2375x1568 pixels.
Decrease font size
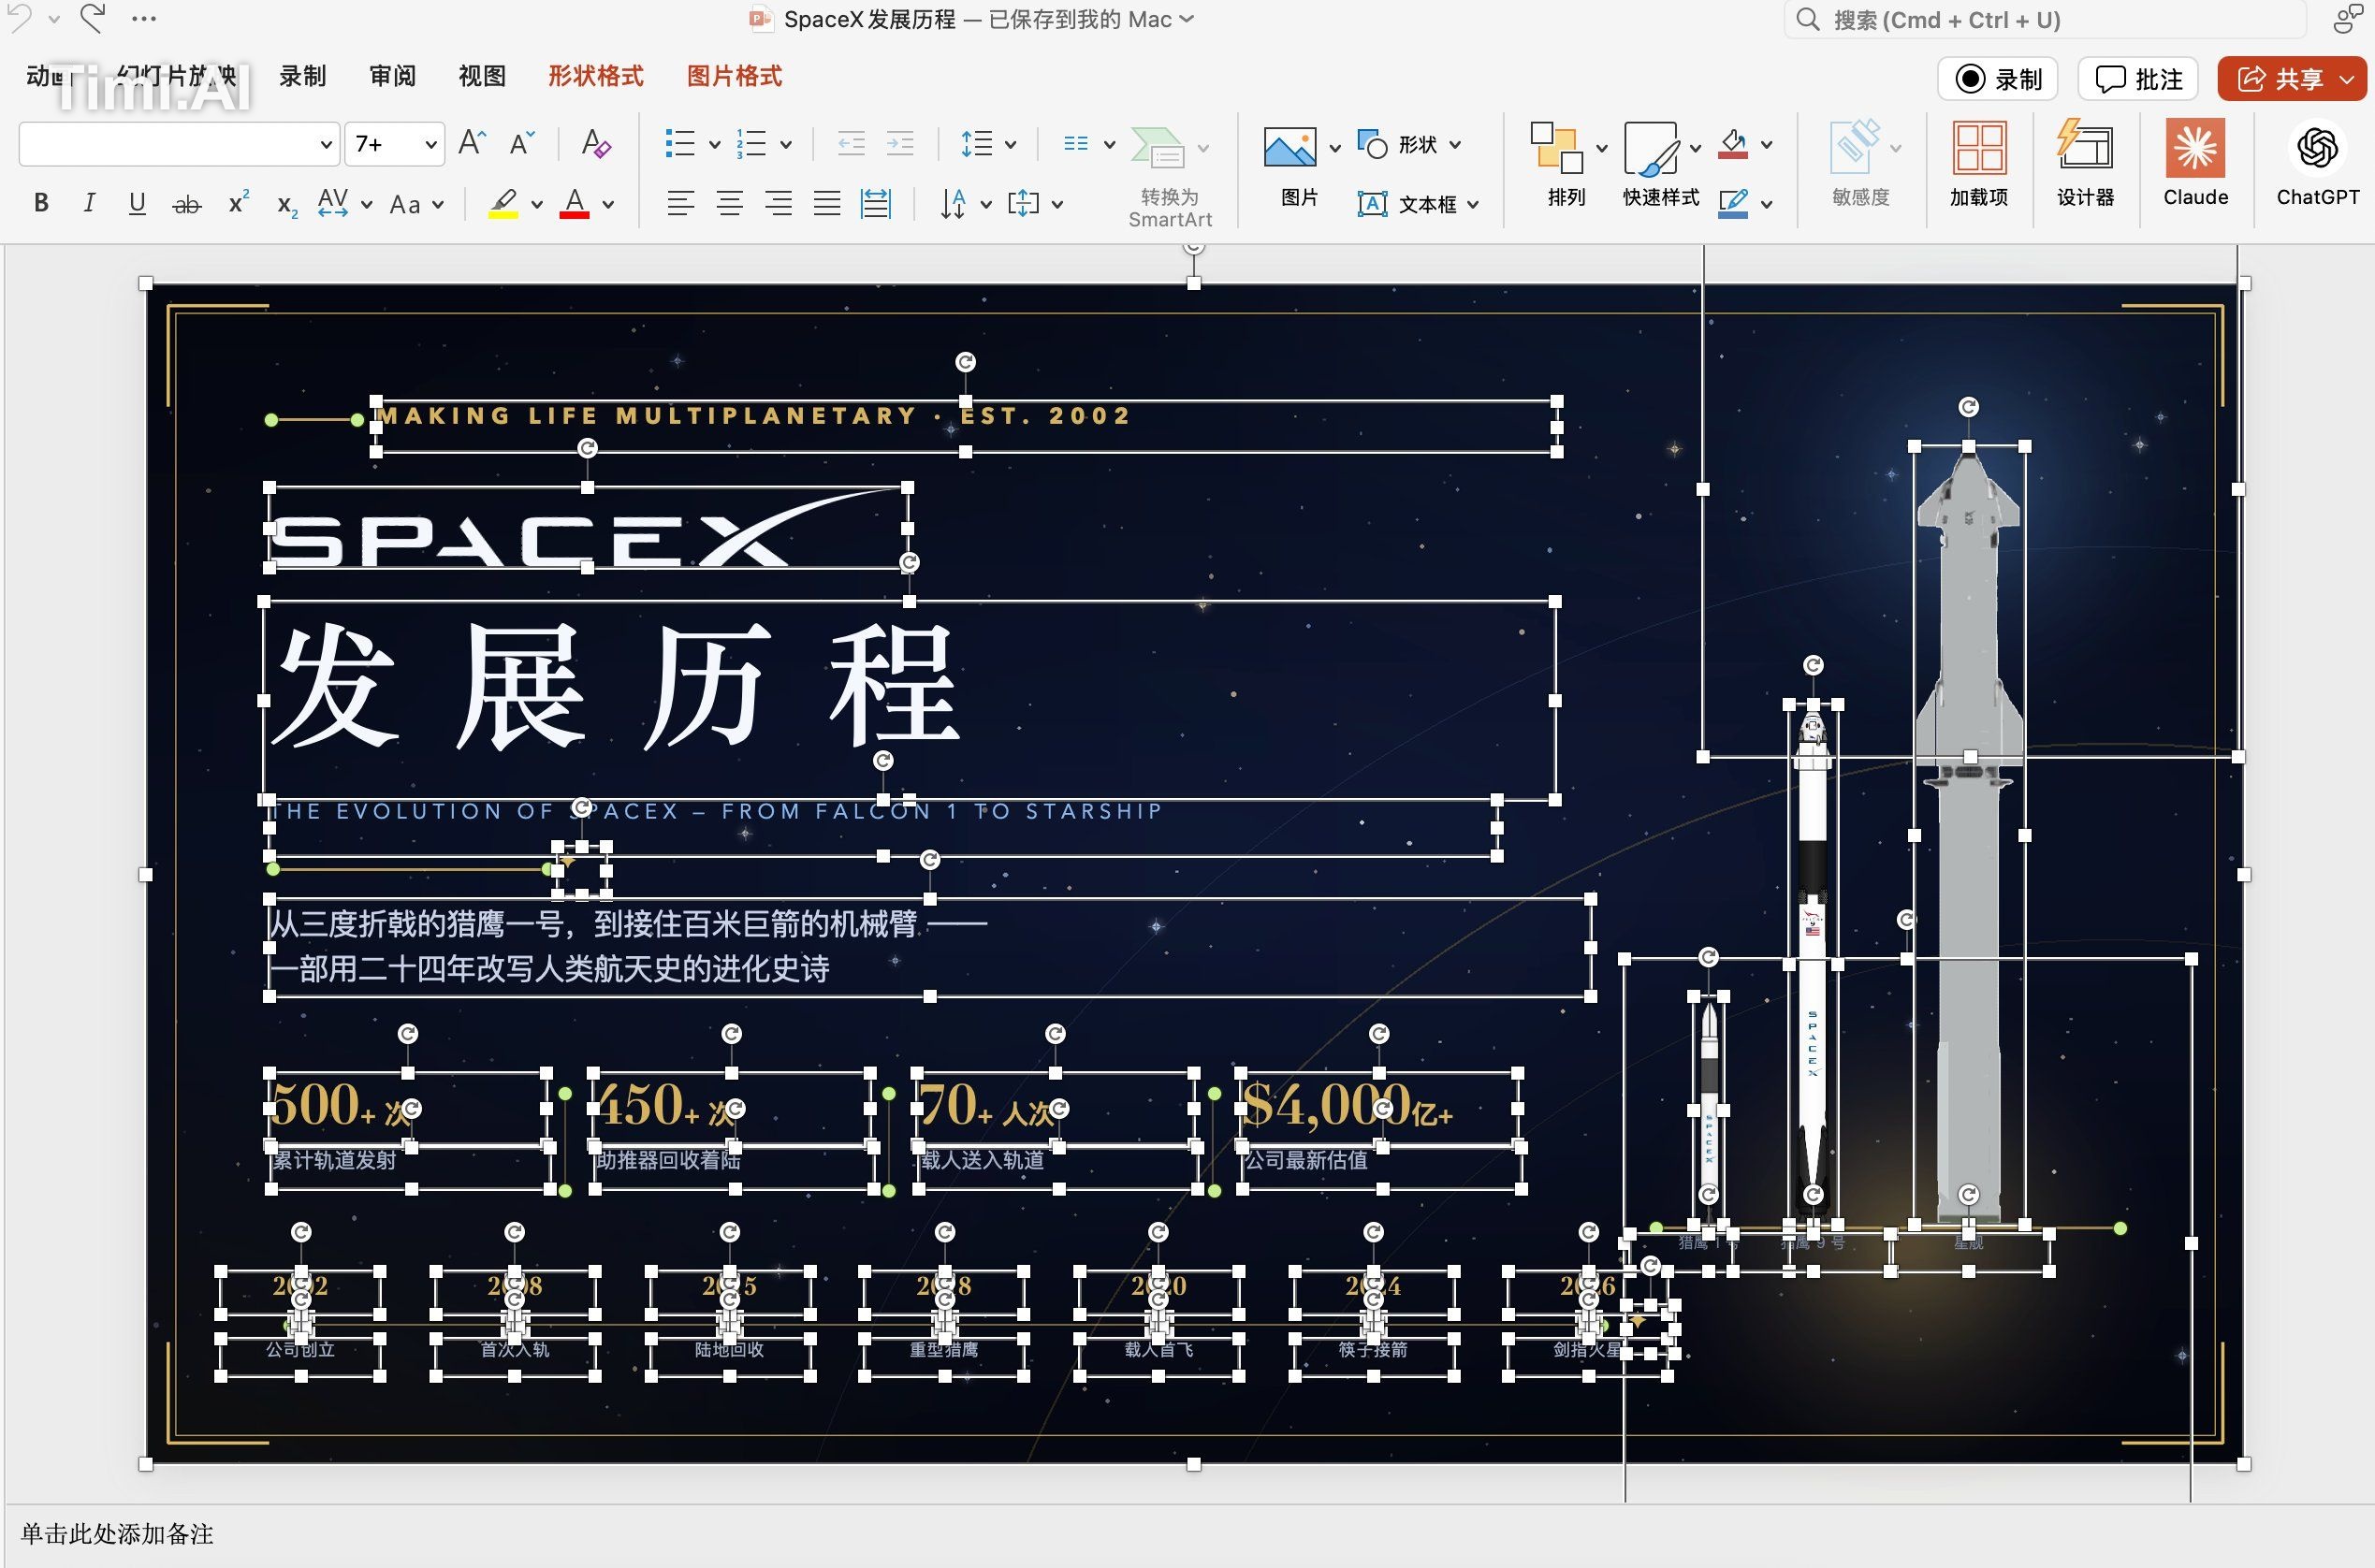pyautogui.click(x=522, y=143)
